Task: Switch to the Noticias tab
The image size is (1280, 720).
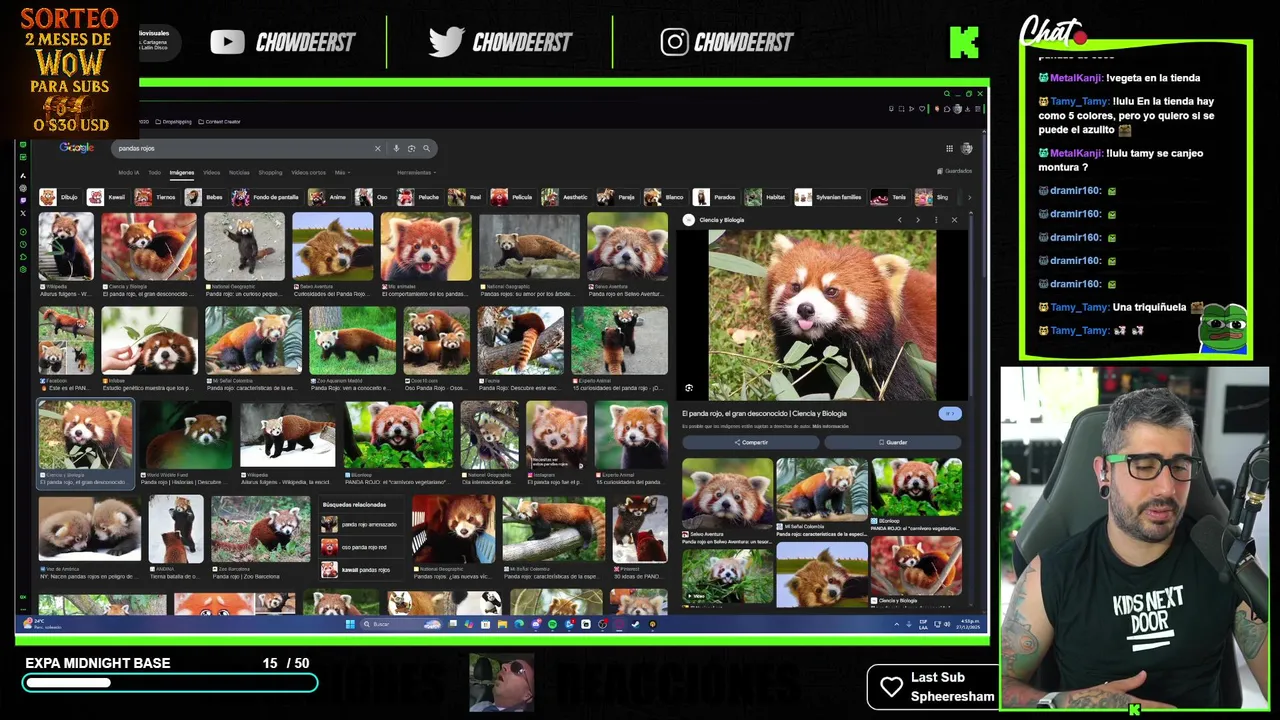Action: (239, 172)
